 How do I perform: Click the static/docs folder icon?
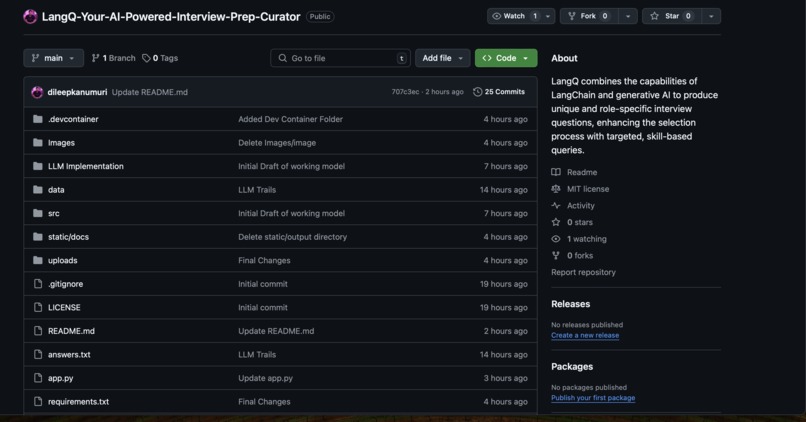pyautogui.click(x=38, y=236)
